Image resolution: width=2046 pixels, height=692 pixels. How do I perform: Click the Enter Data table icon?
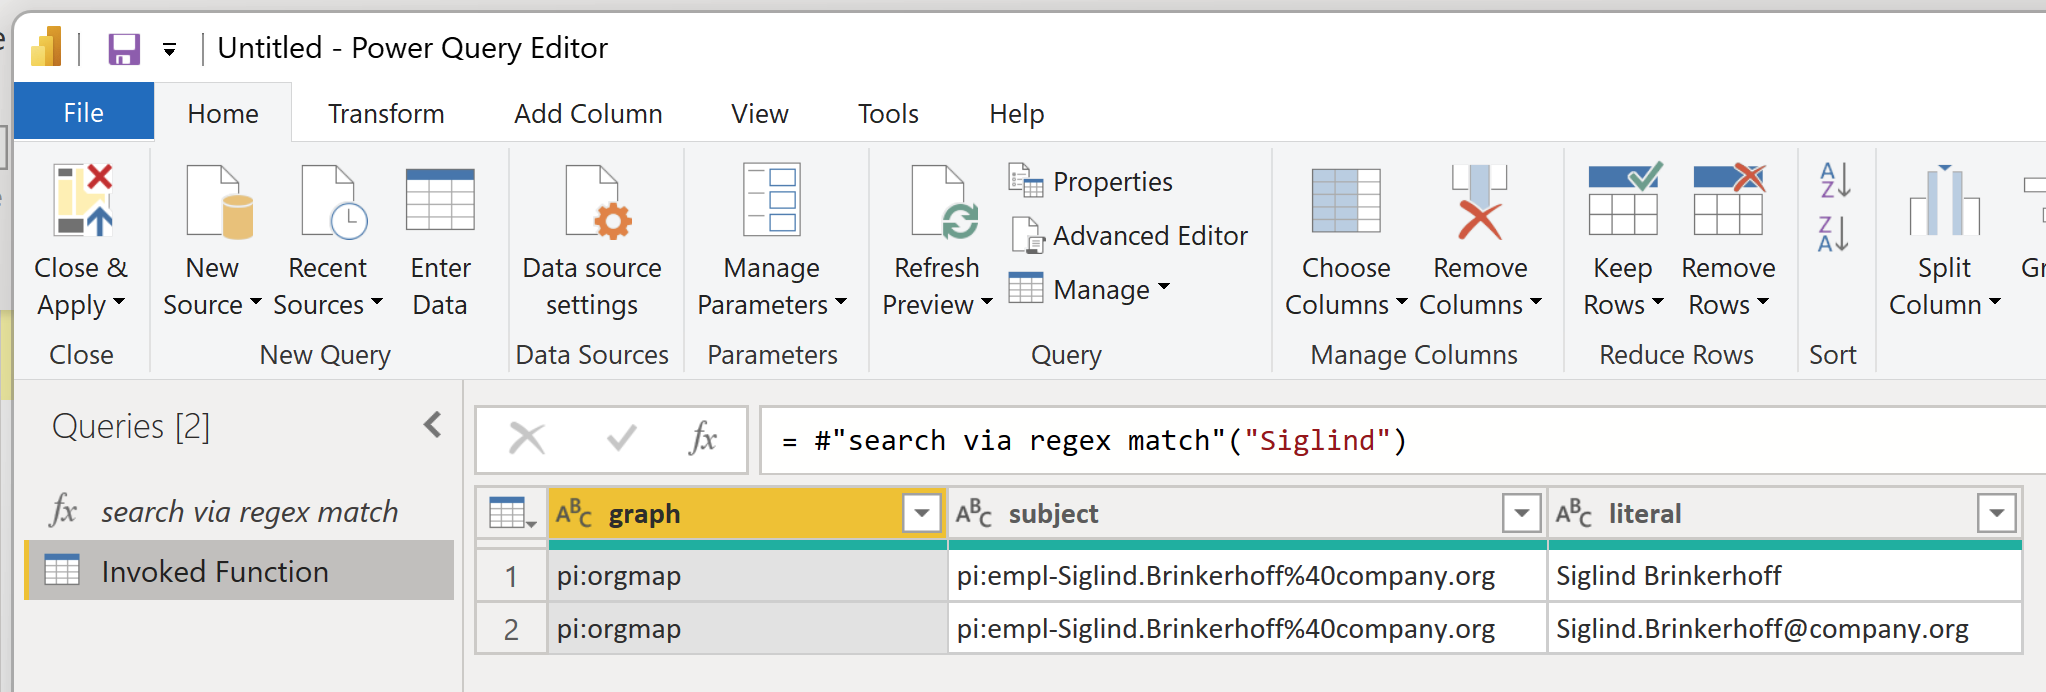point(440,200)
